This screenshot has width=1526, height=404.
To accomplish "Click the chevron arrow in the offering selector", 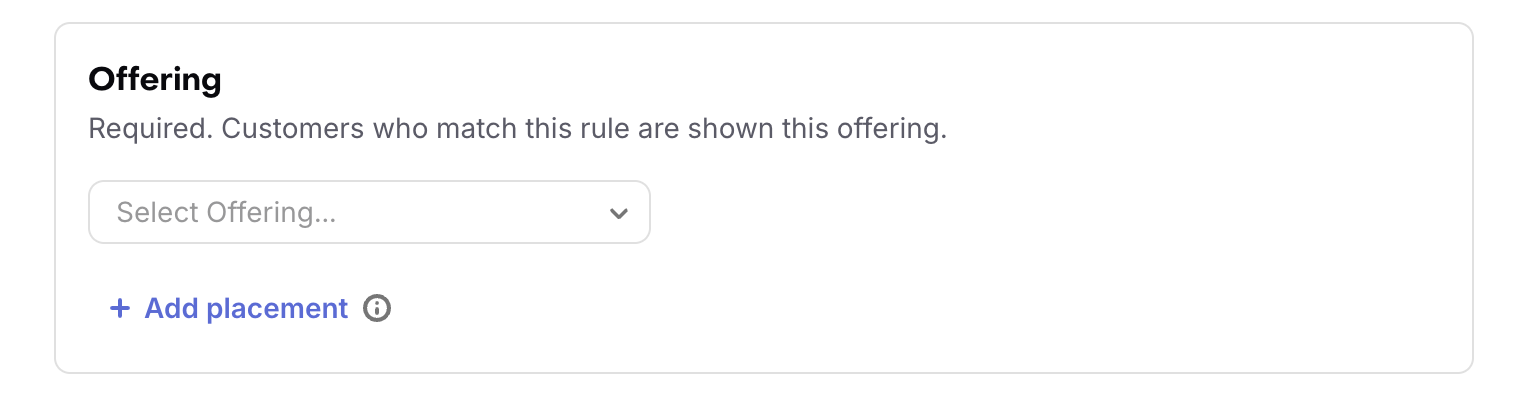I will tap(619, 213).
